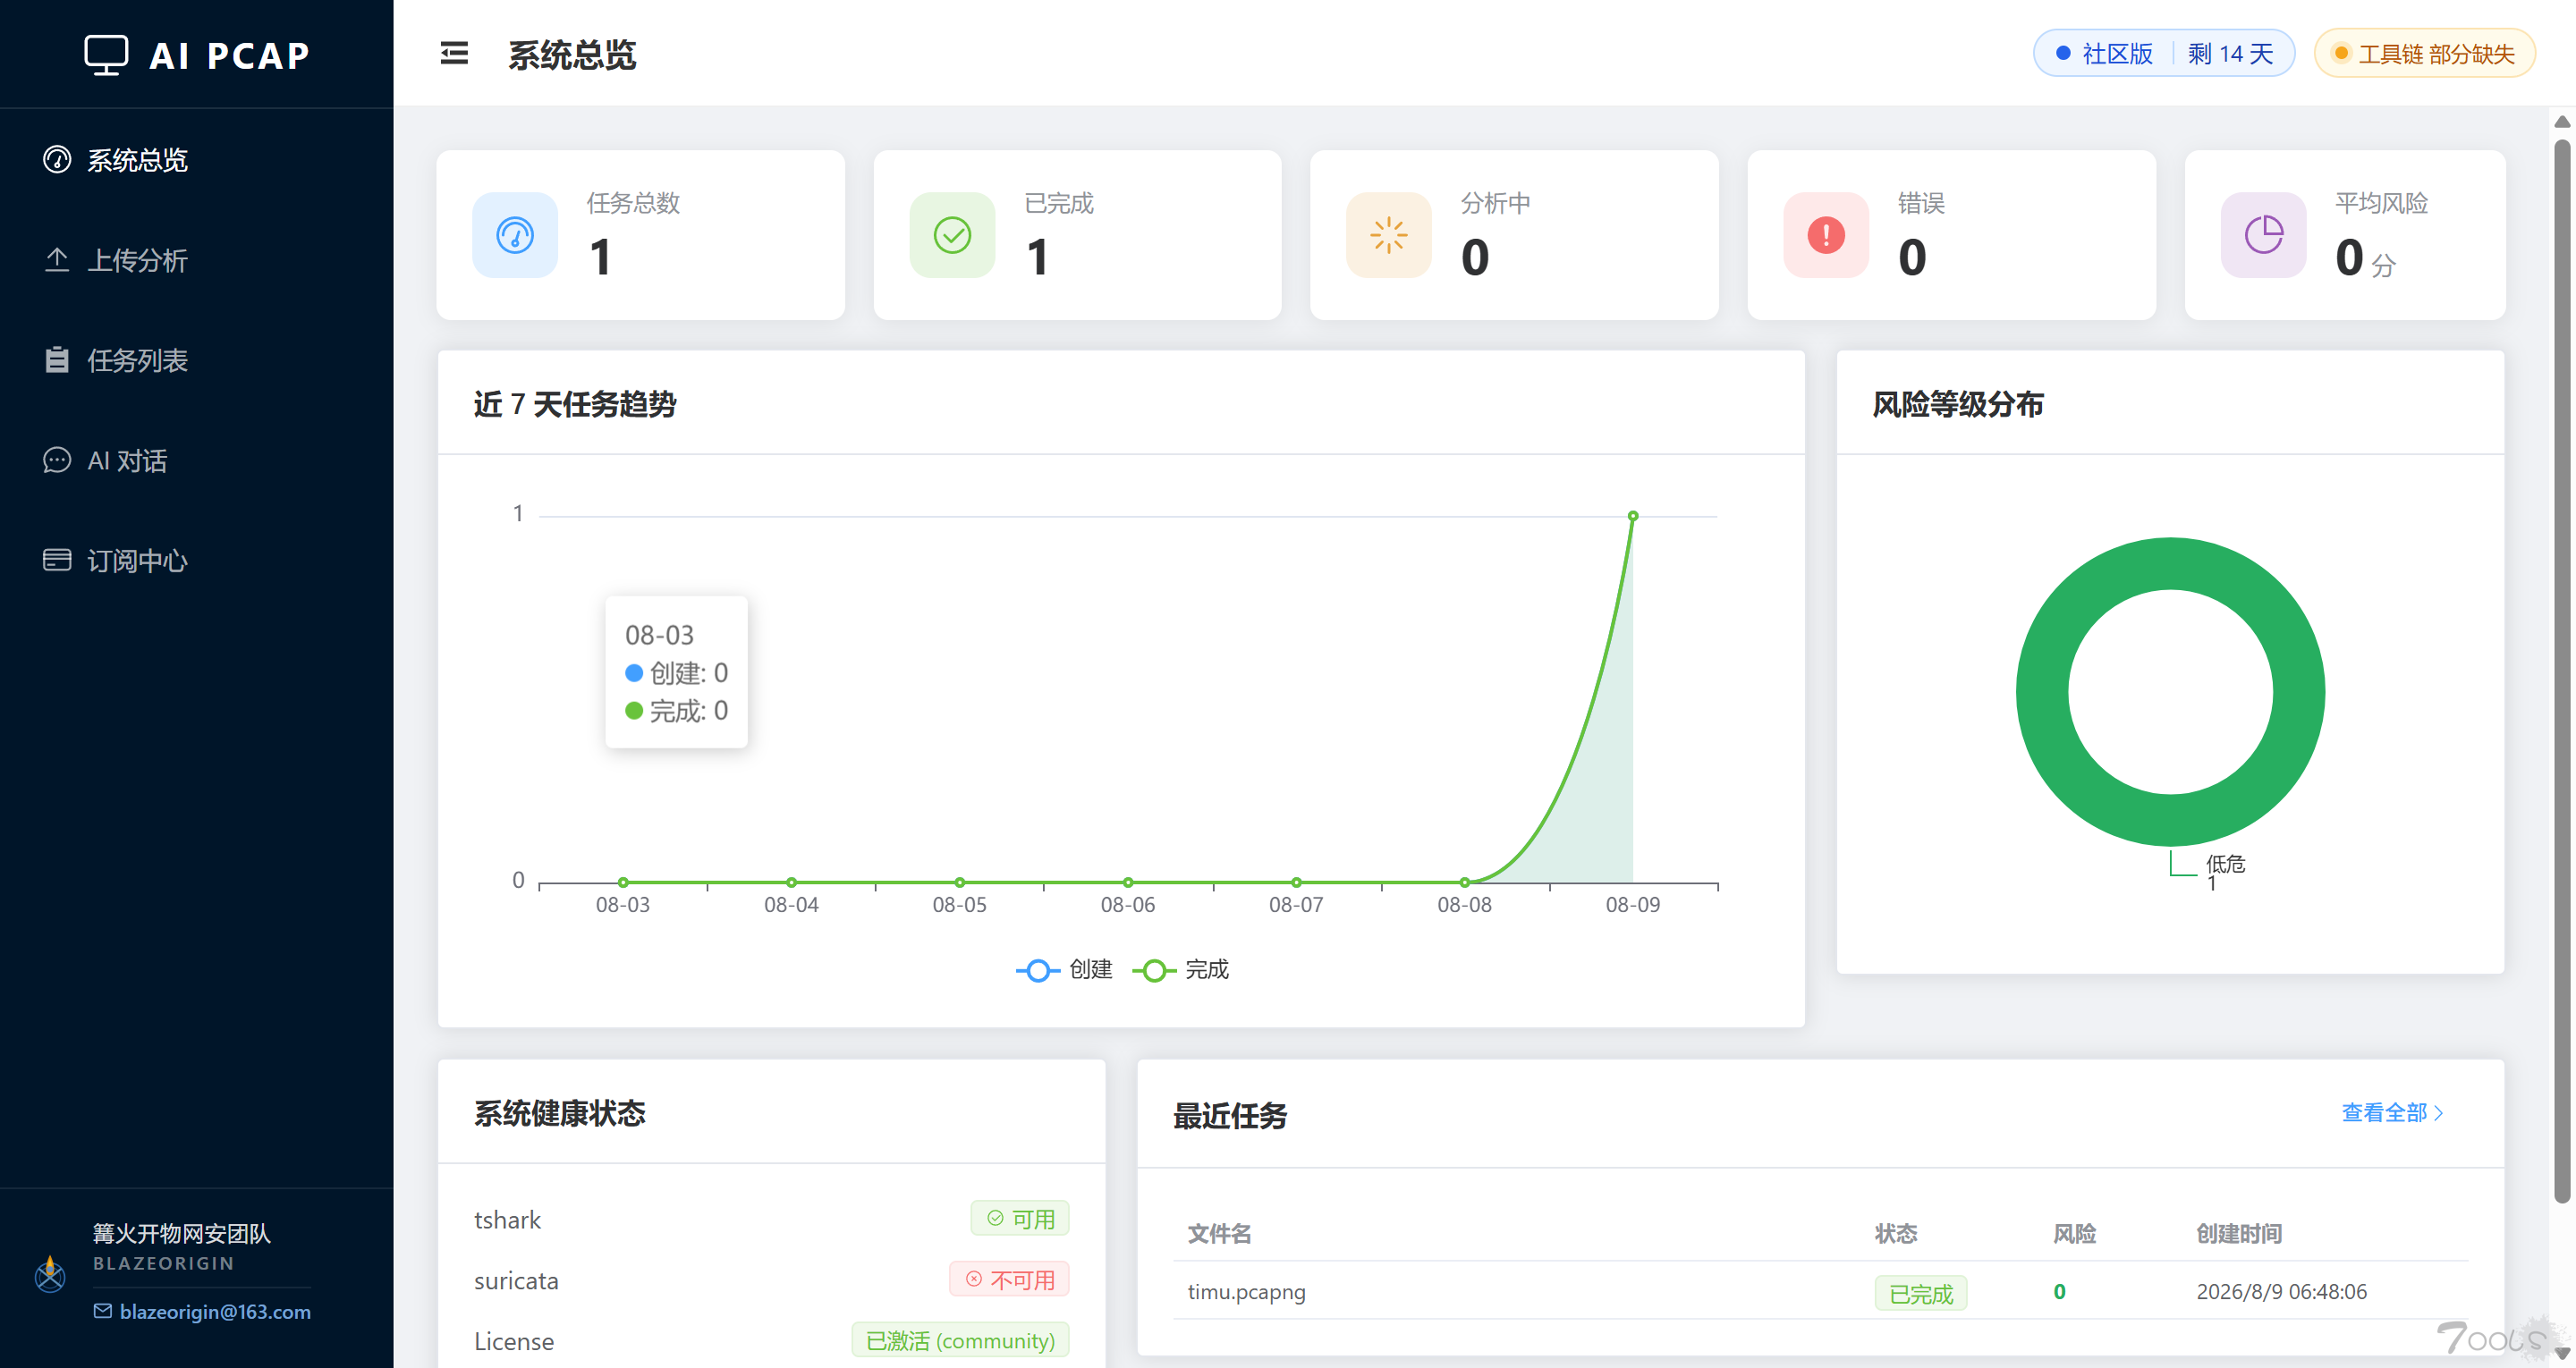Click the 系统健康状态 panel title

(560, 1113)
